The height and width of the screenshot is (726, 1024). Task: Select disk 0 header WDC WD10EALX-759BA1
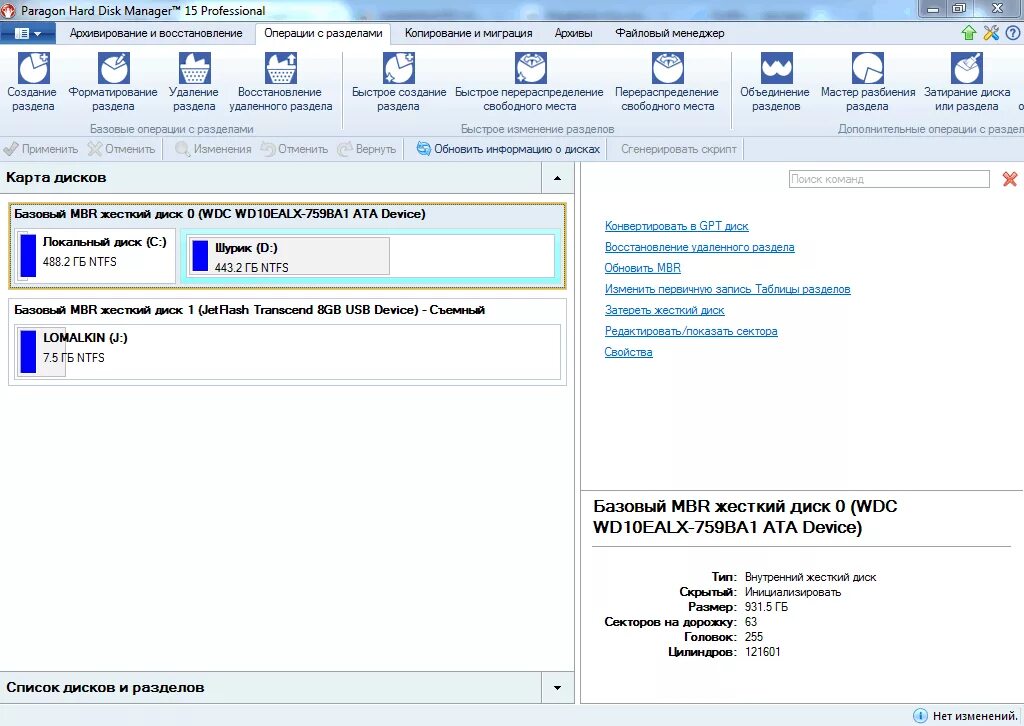[x=220, y=213]
